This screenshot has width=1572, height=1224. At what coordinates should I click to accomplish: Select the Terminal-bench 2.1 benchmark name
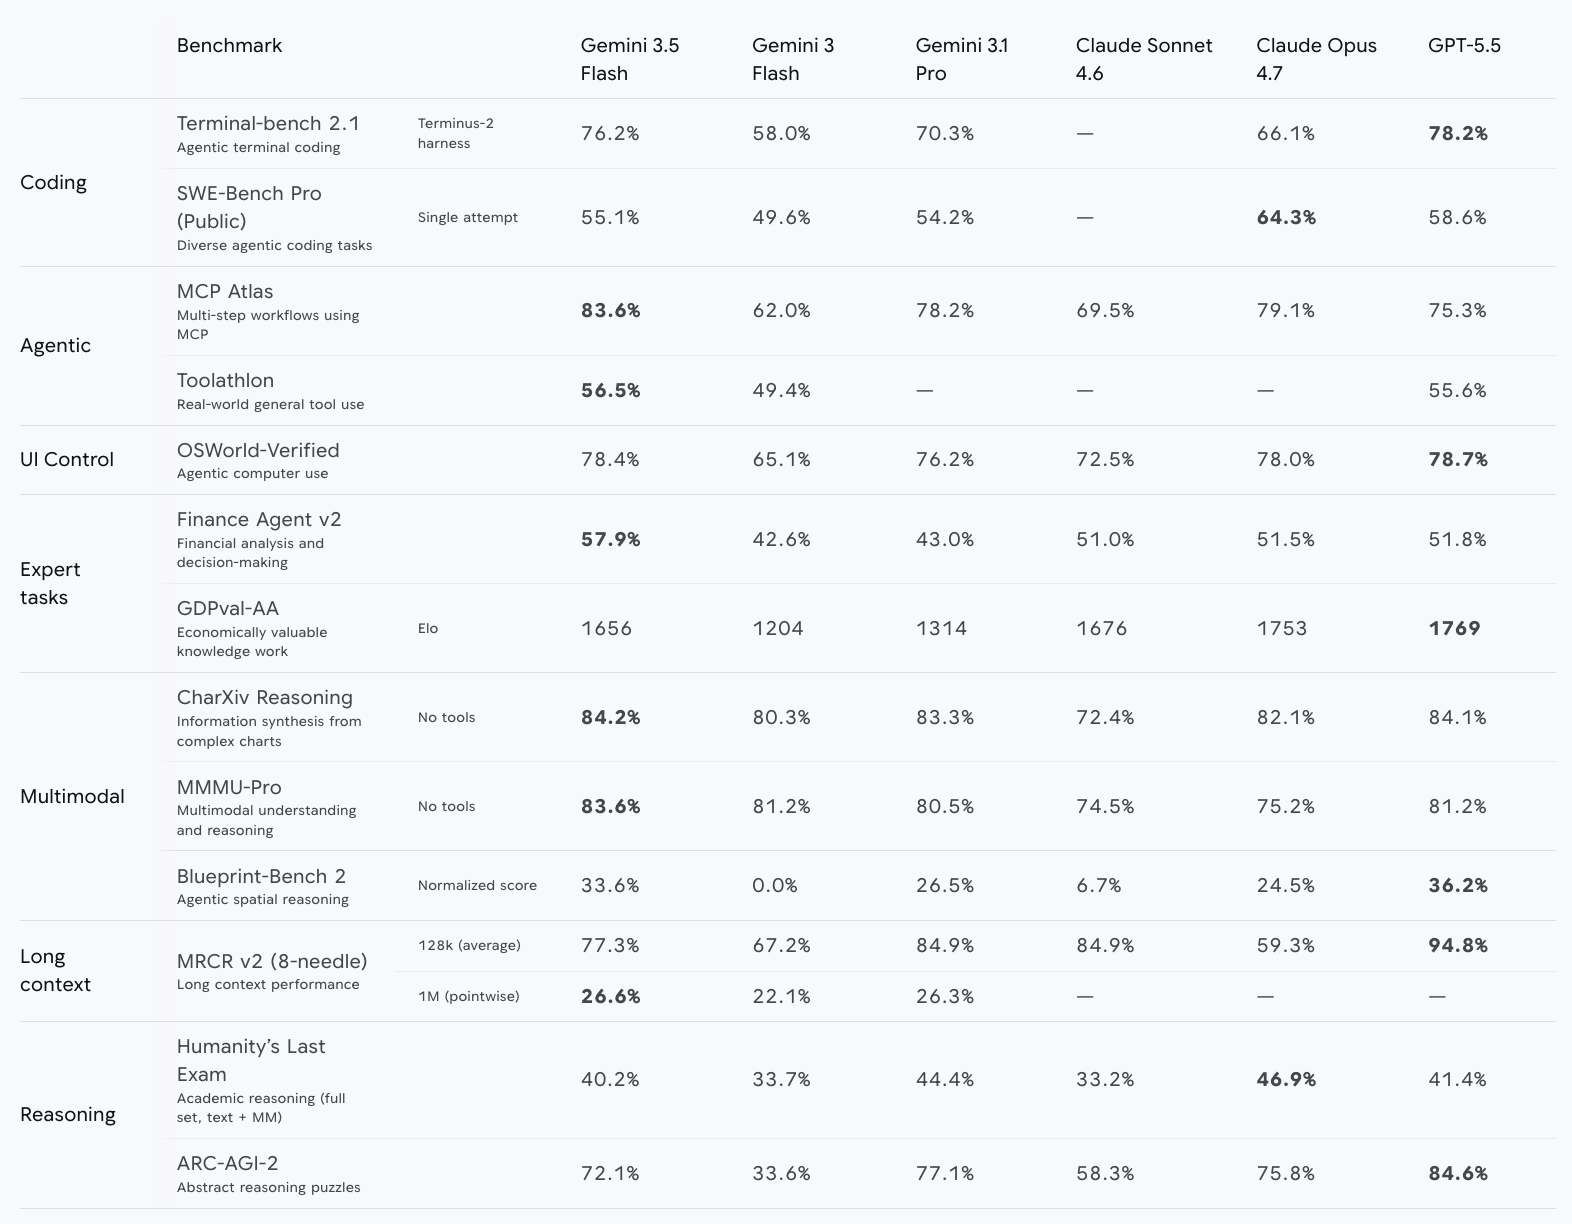pos(268,123)
